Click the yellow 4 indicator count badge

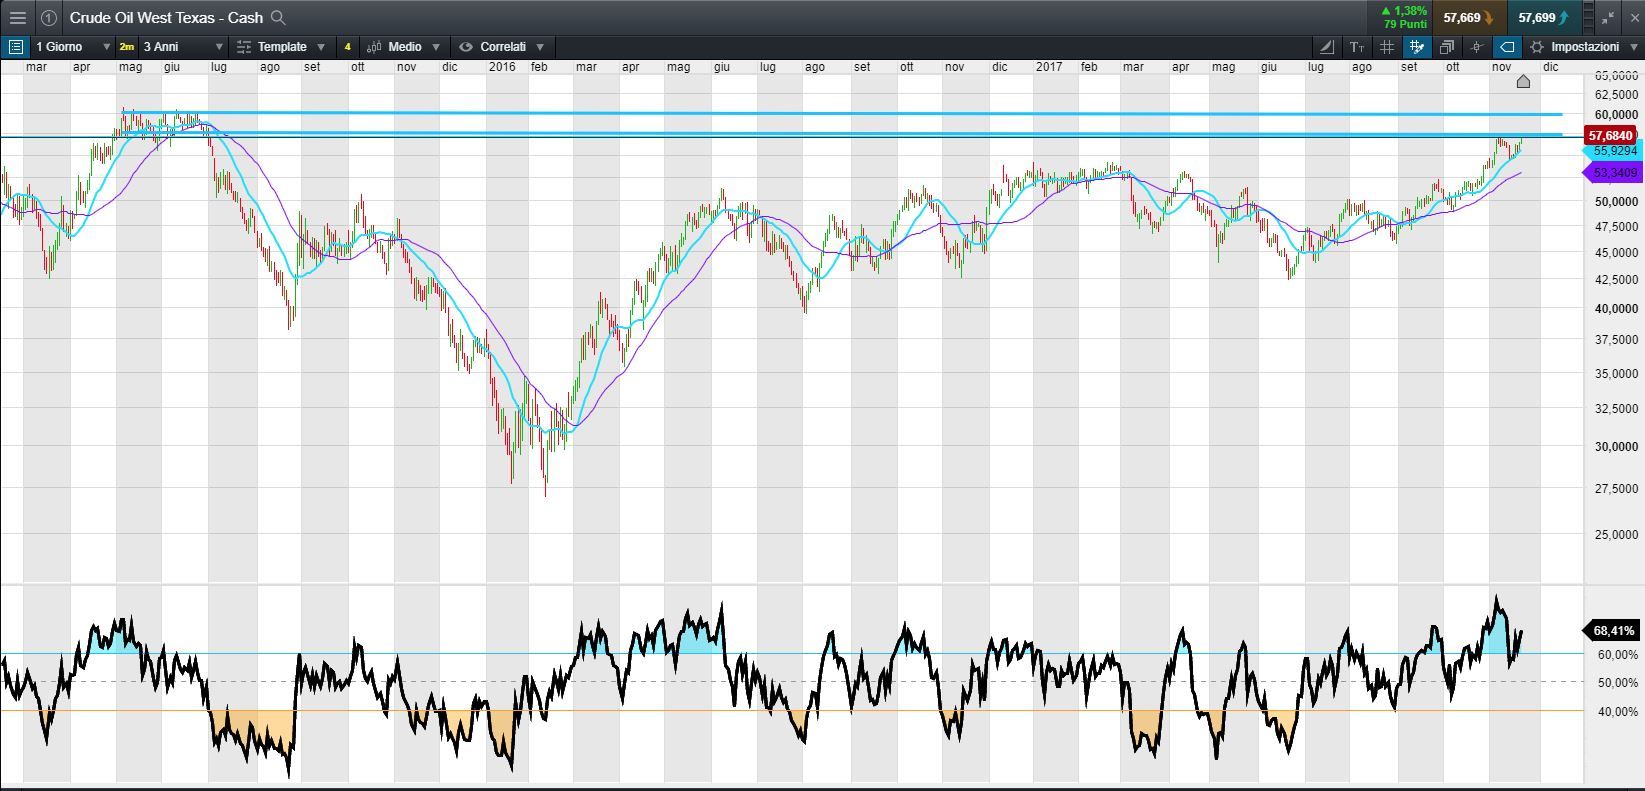tap(347, 47)
